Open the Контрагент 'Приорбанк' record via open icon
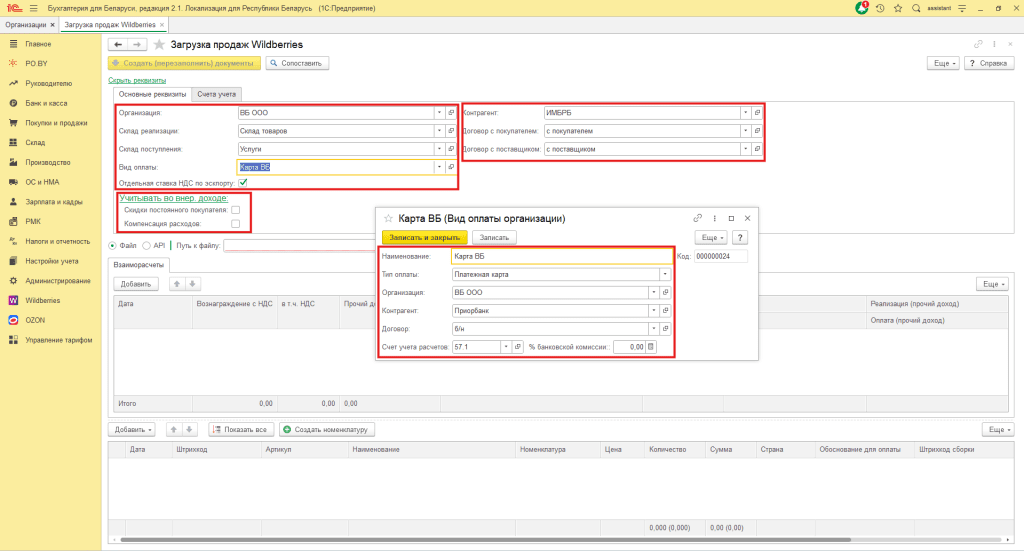The image size is (1024, 551). click(666, 311)
